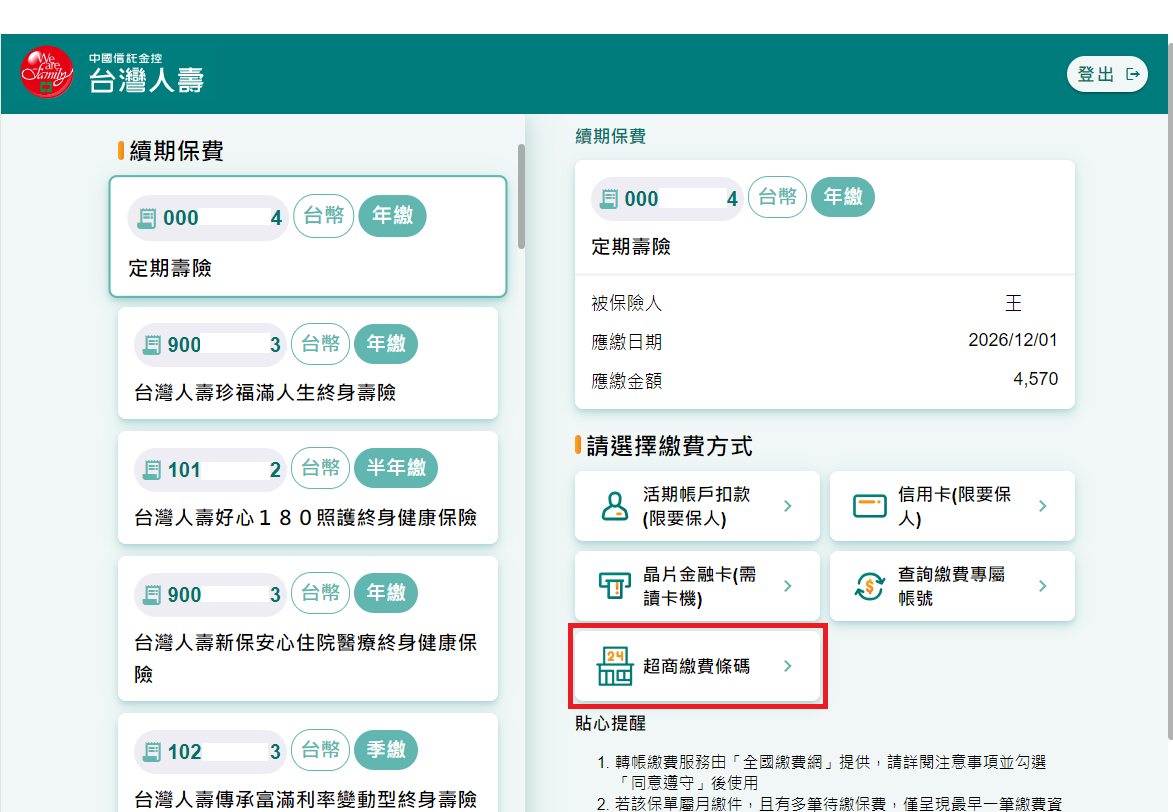Click the amount due value 4,570
This screenshot has height=812, width=1173.
(x=1036, y=379)
